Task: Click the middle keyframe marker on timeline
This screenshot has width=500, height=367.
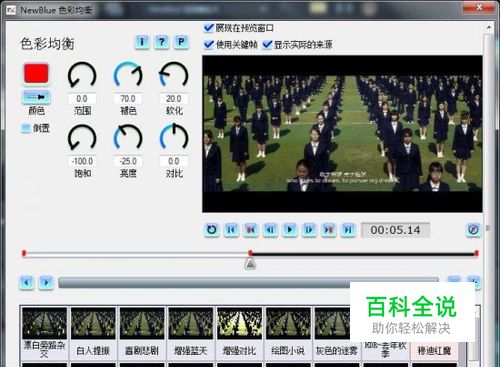Action: point(250,253)
